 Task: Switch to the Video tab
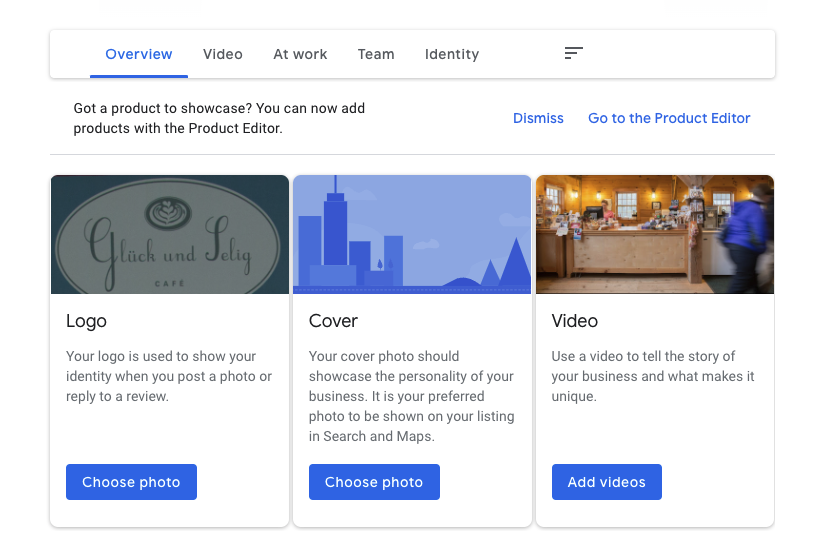222,54
